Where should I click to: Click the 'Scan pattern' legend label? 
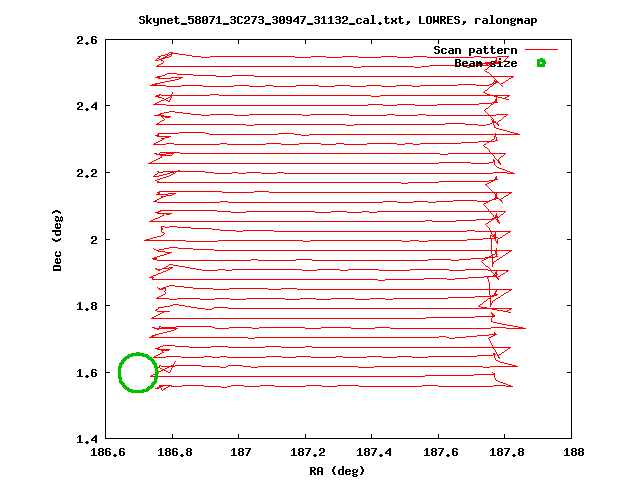475,50
